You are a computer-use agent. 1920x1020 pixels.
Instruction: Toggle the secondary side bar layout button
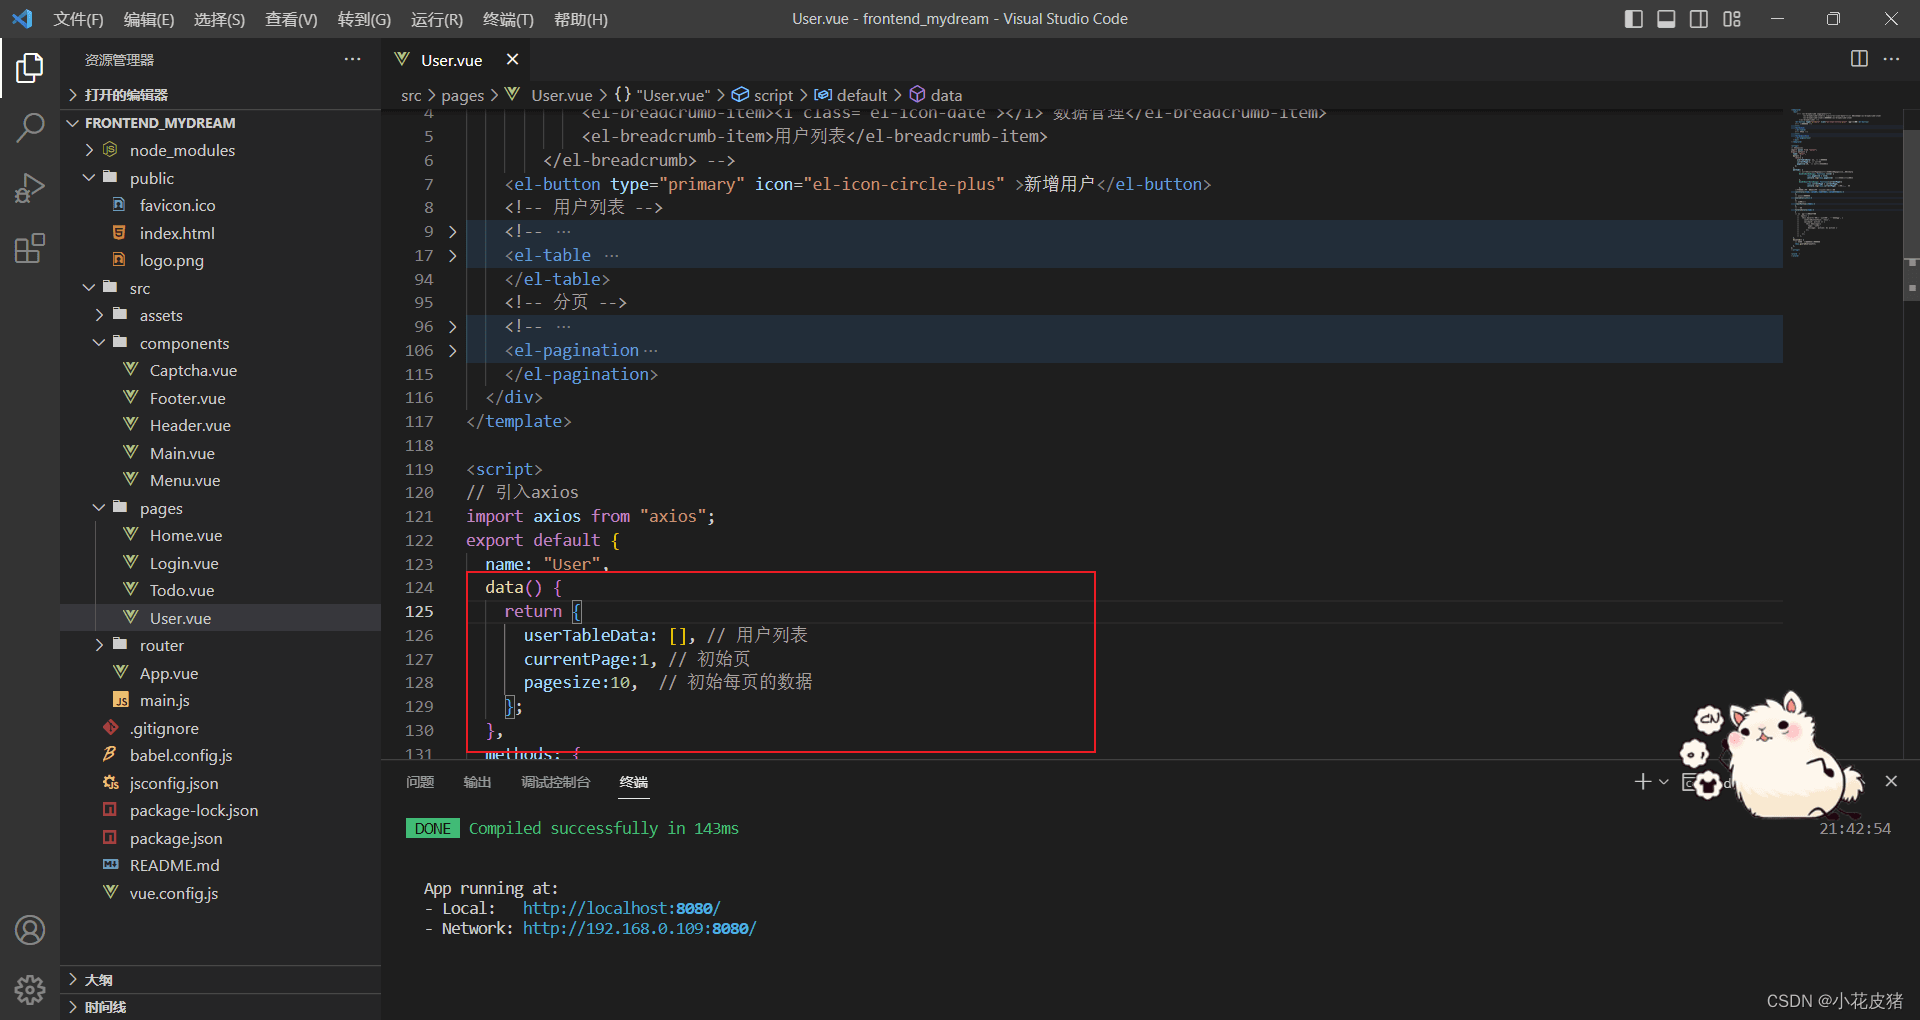(x=1699, y=19)
